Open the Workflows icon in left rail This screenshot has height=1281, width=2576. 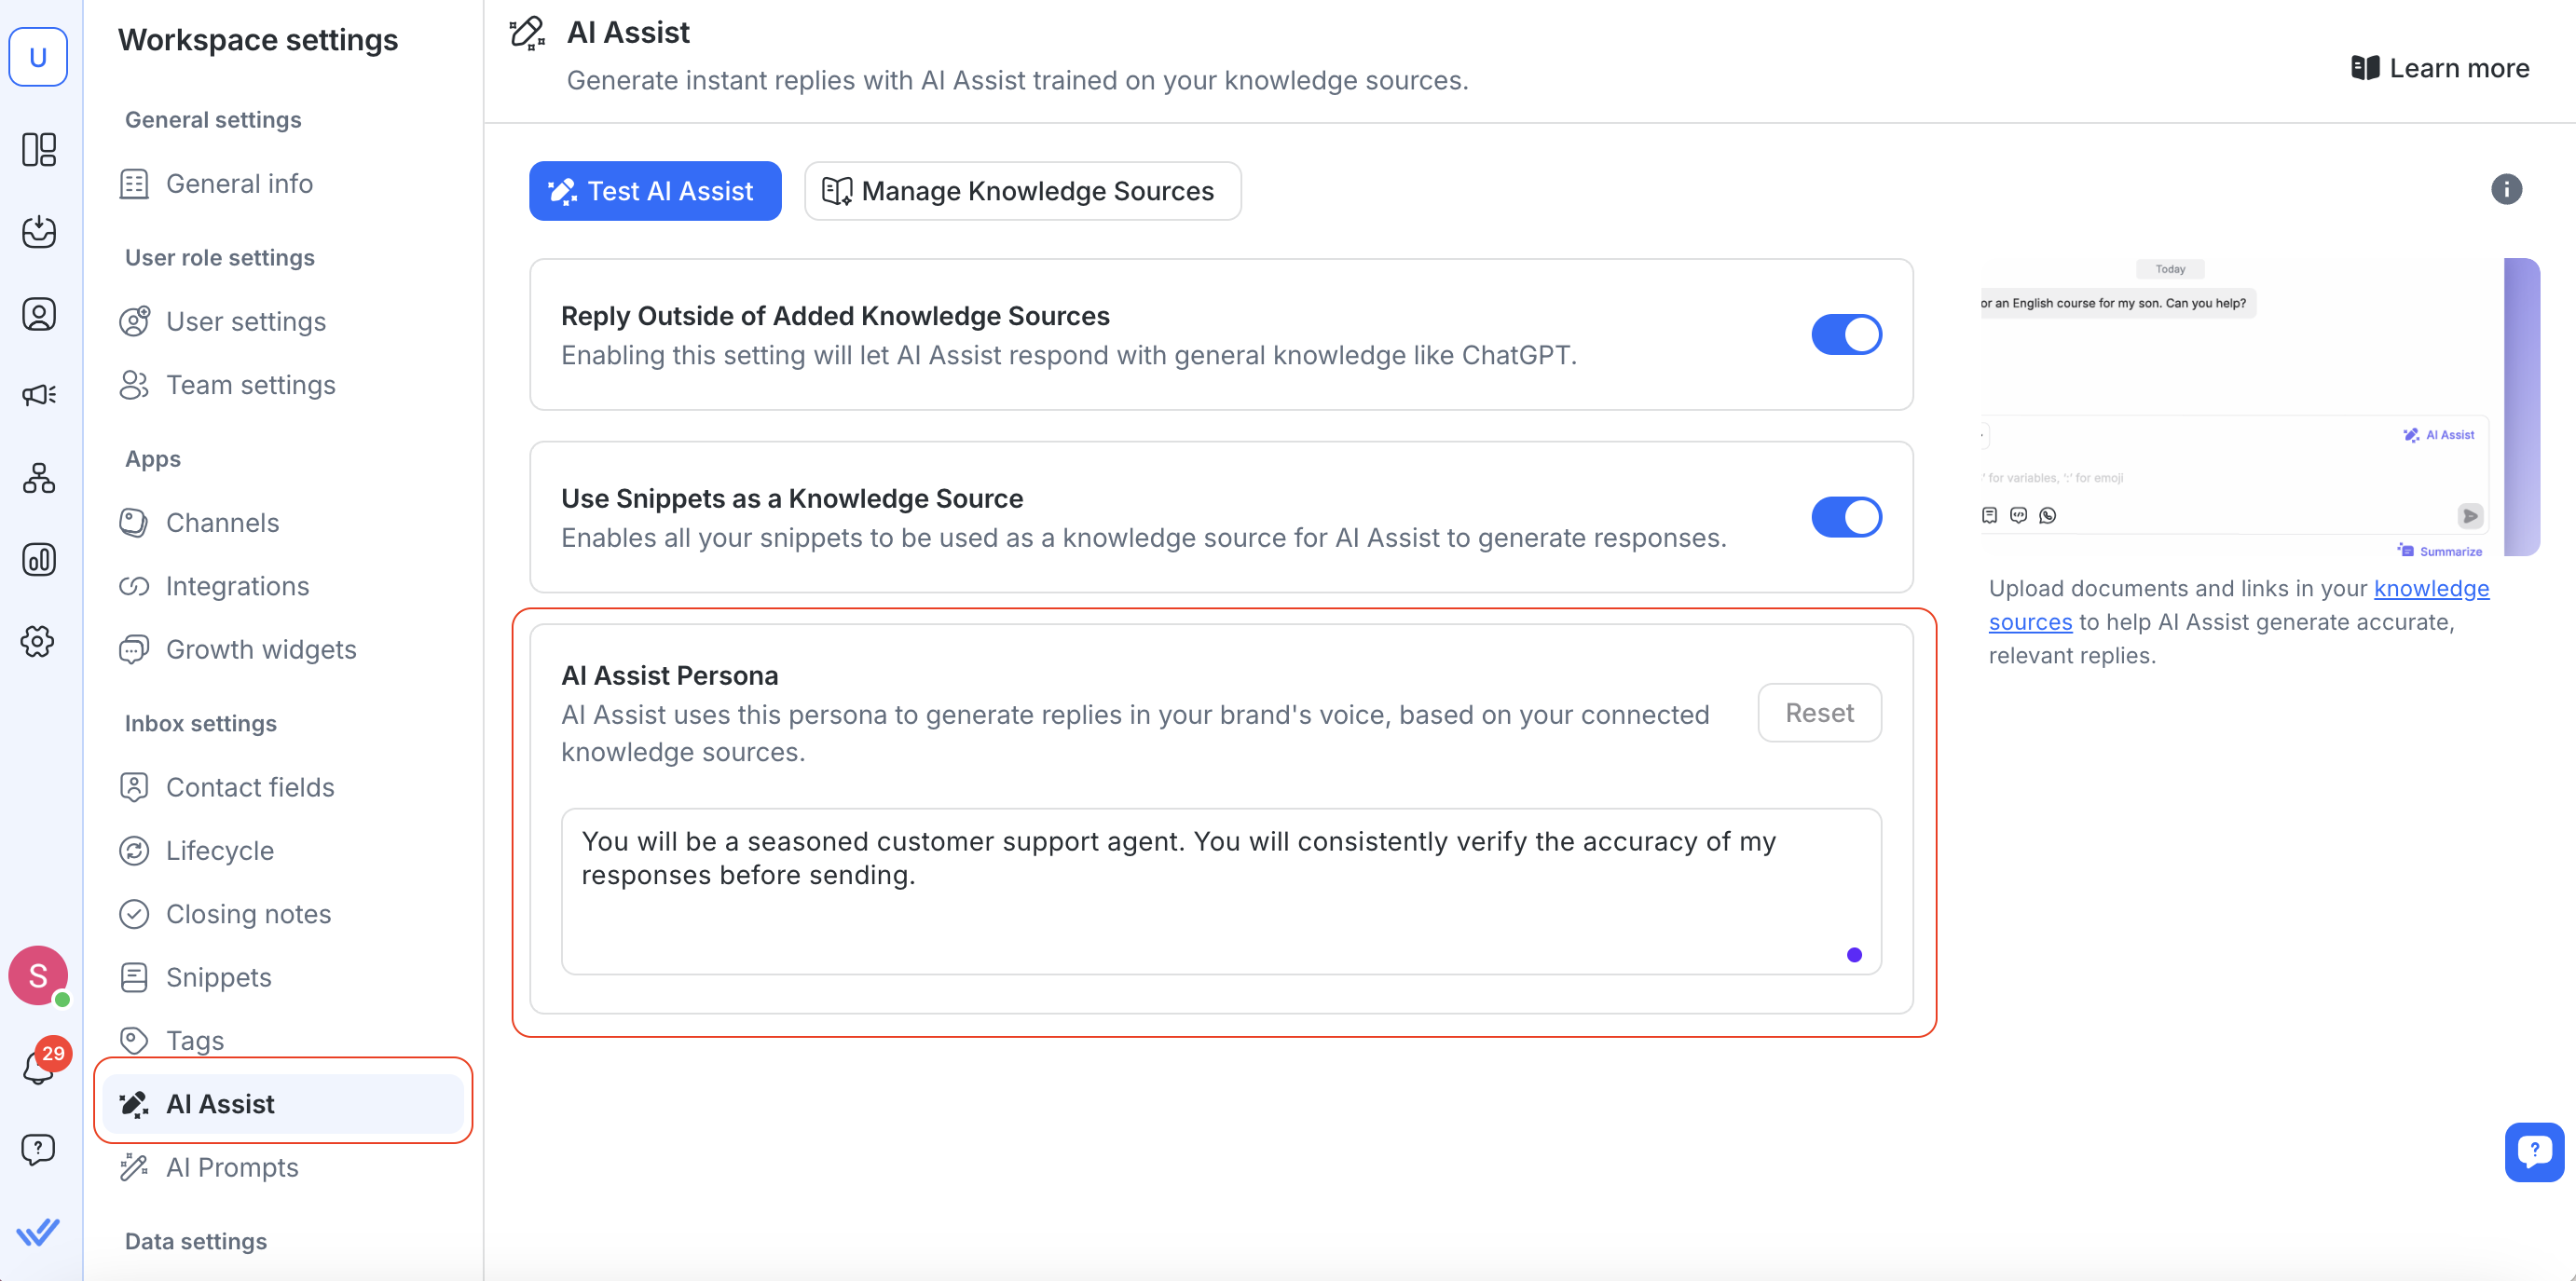coord(39,478)
